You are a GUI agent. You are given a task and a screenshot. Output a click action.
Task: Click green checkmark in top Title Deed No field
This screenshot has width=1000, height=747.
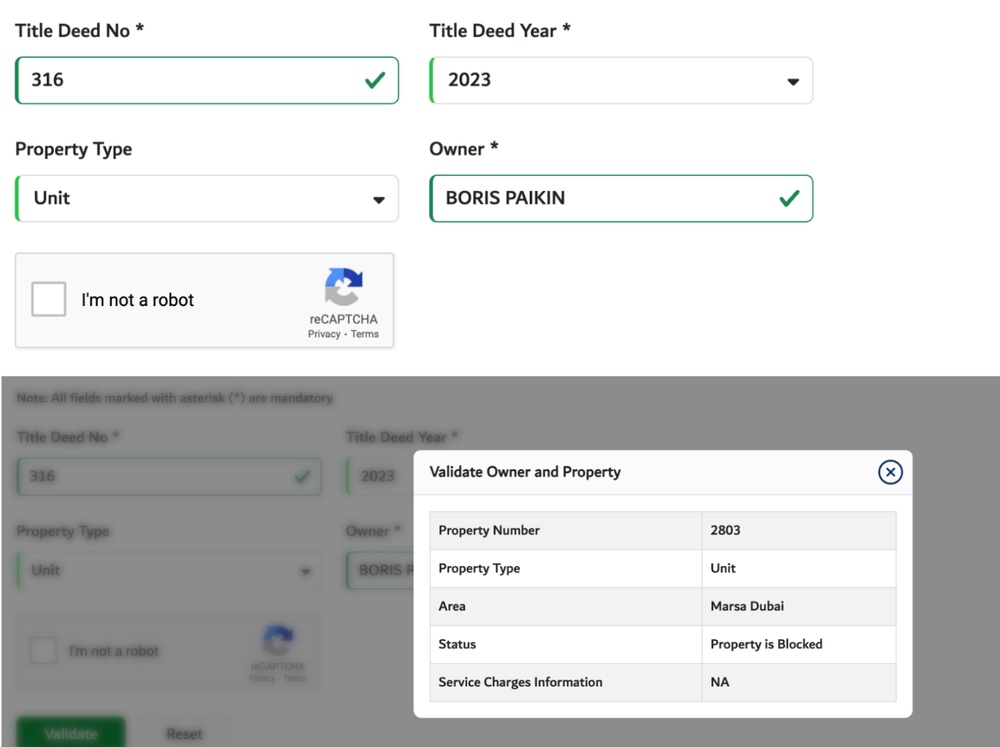[375, 80]
